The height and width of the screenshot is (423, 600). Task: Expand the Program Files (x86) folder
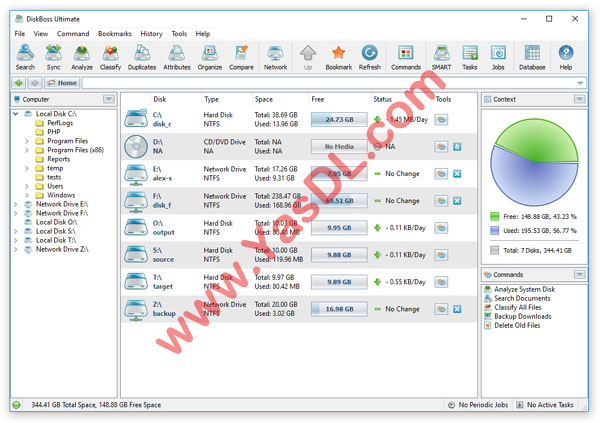click(27, 150)
